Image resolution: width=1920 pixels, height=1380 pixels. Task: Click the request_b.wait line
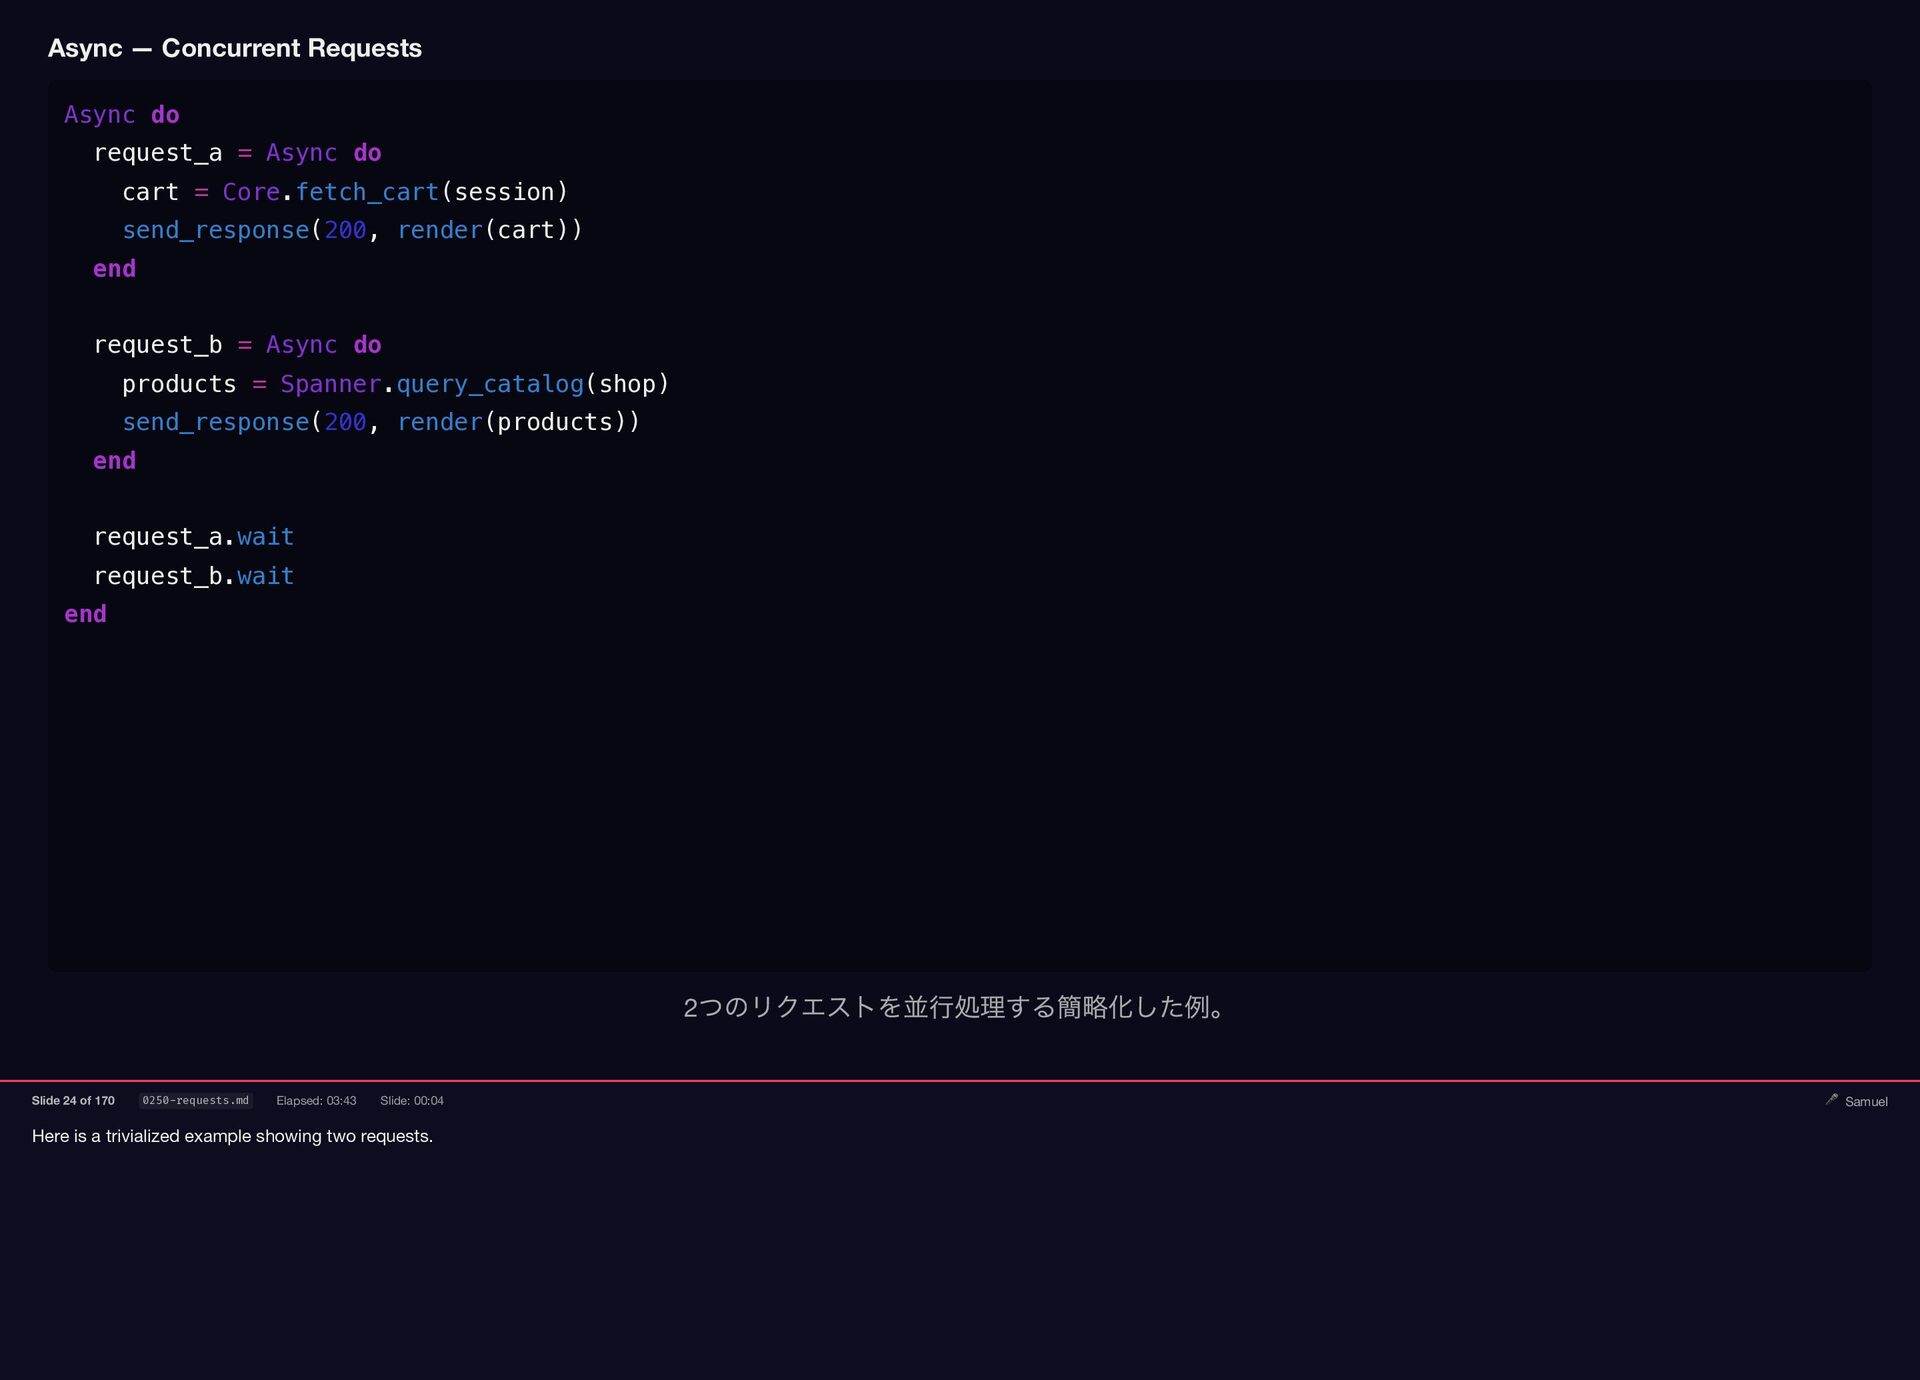tap(194, 576)
